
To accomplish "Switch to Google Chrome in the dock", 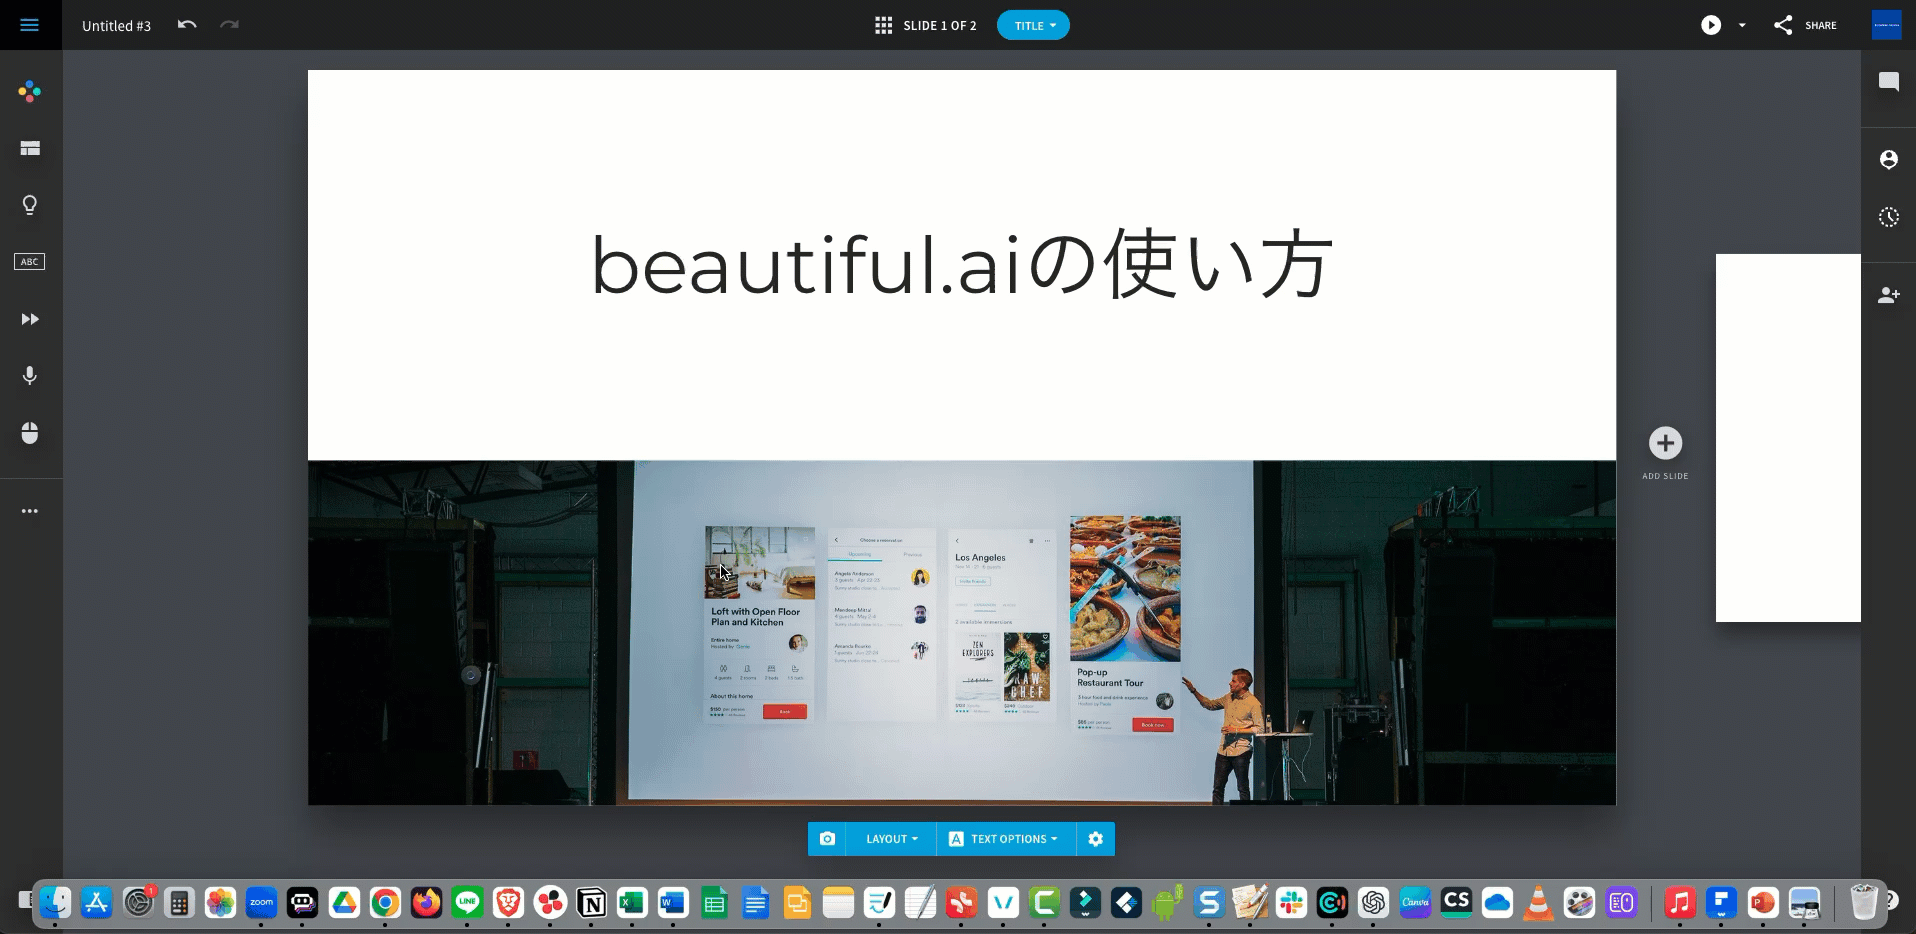I will 385,903.
